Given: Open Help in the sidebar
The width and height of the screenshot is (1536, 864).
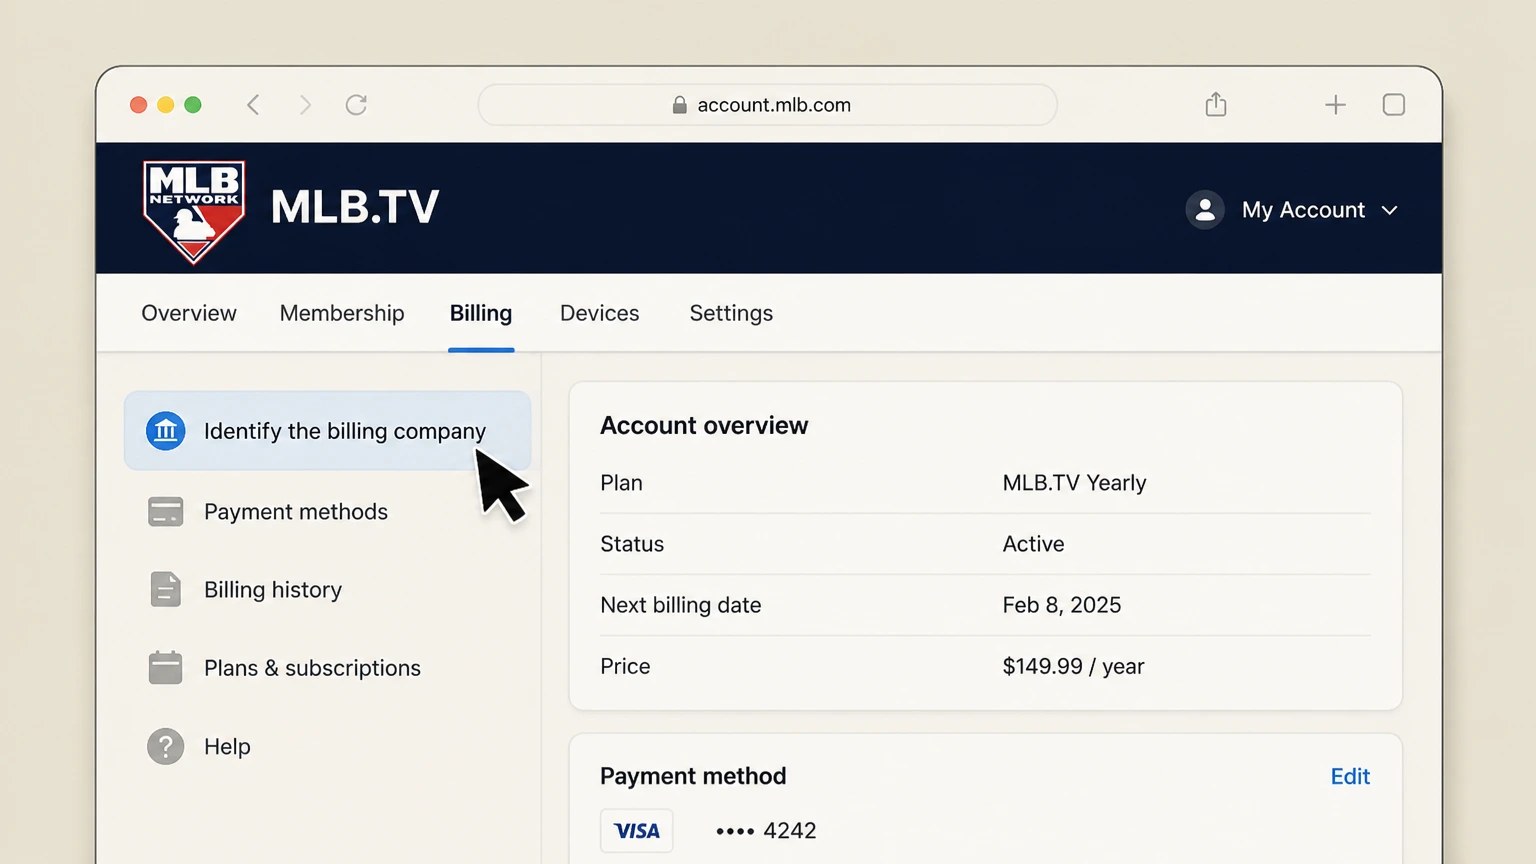Looking at the screenshot, I should pyautogui.click(x=227, y=747).
